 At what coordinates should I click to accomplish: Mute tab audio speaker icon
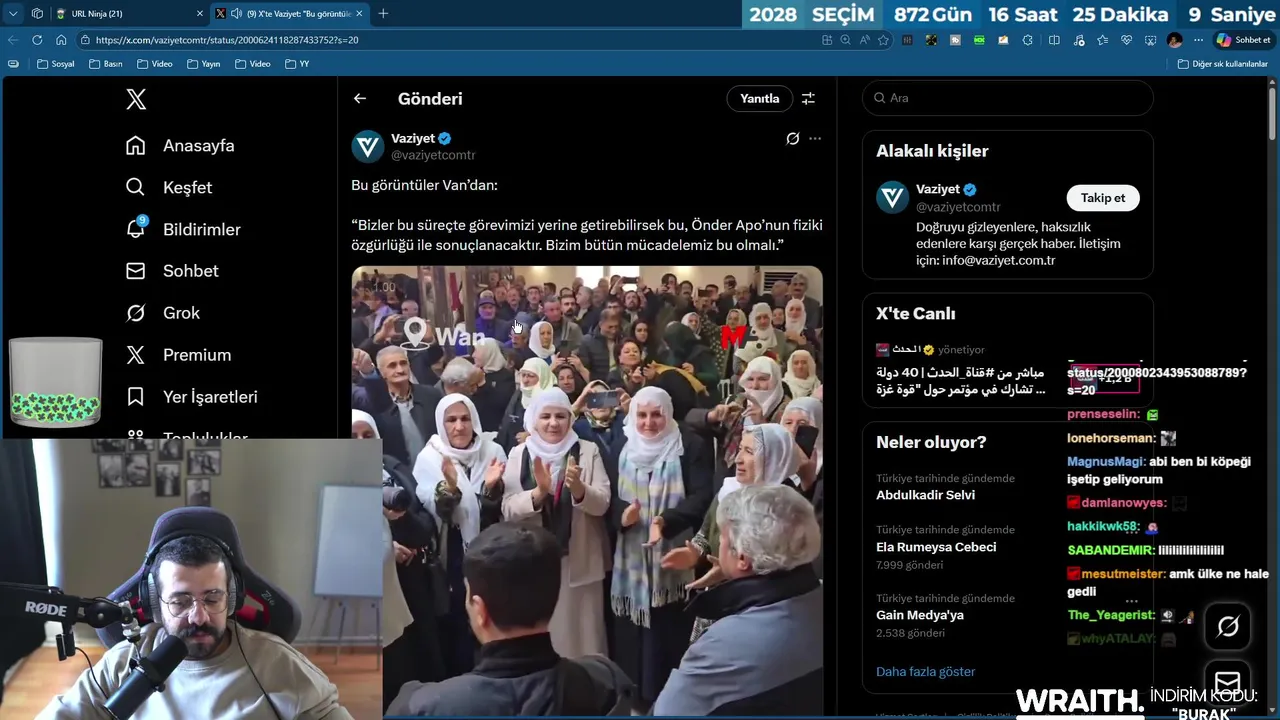pos(236,13)
